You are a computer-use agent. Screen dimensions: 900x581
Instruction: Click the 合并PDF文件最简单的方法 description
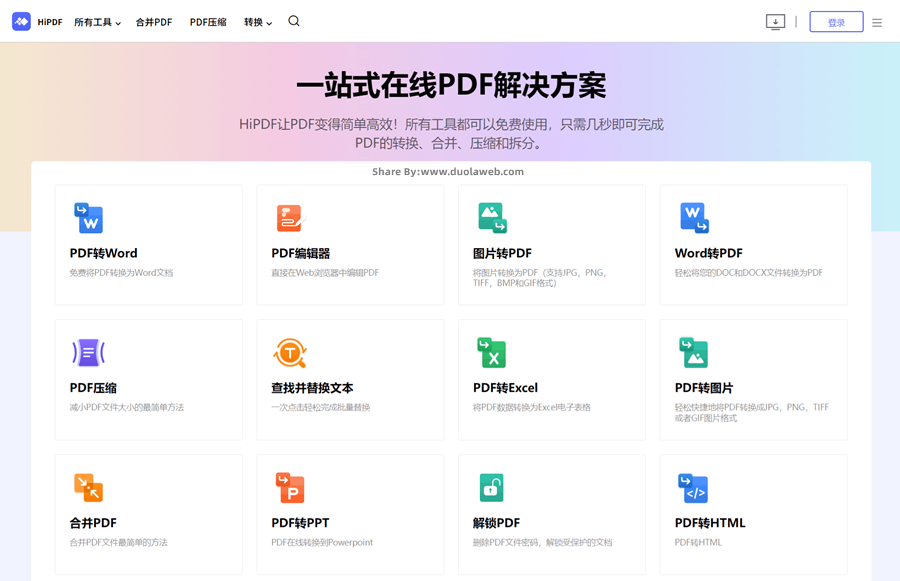tap(118, 543)
